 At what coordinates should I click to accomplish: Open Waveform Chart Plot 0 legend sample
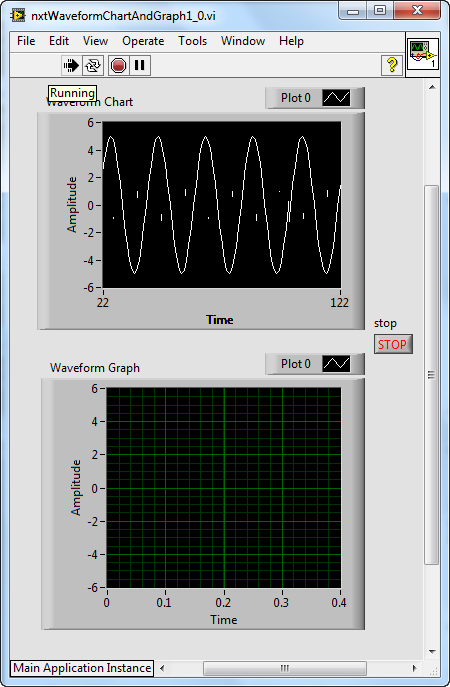tap(336, 98)
